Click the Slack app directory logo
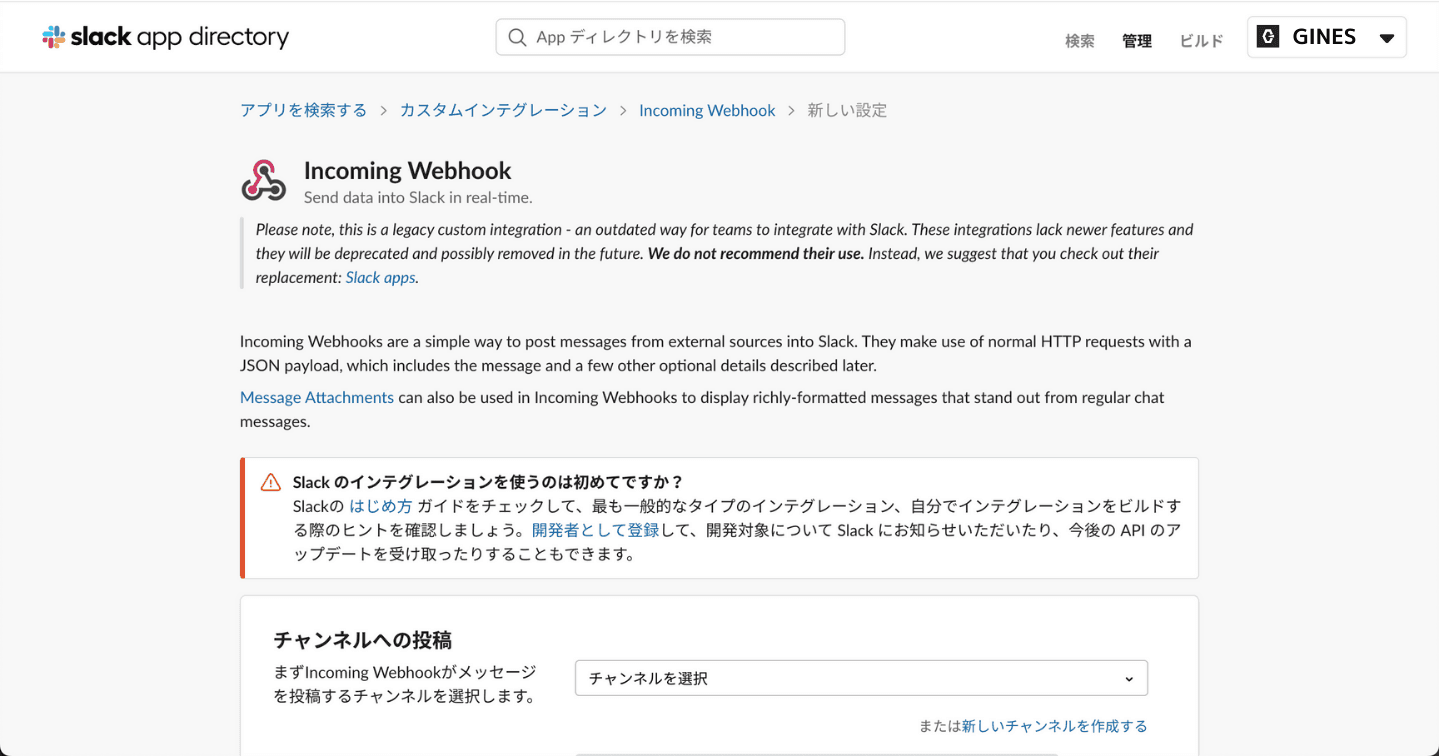The image size is (1440, 756). [x=165, y=37]
